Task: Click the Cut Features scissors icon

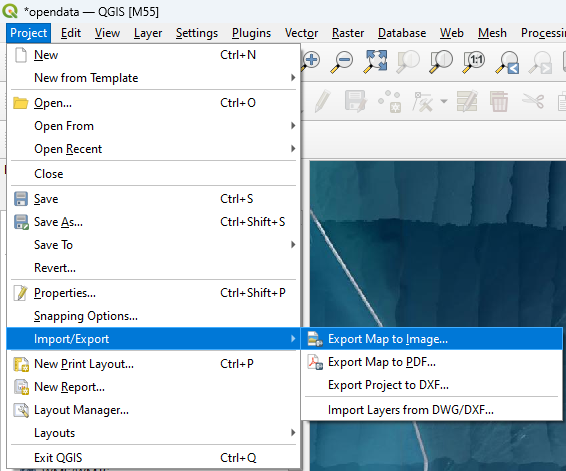Action: (x=533, y=101)
